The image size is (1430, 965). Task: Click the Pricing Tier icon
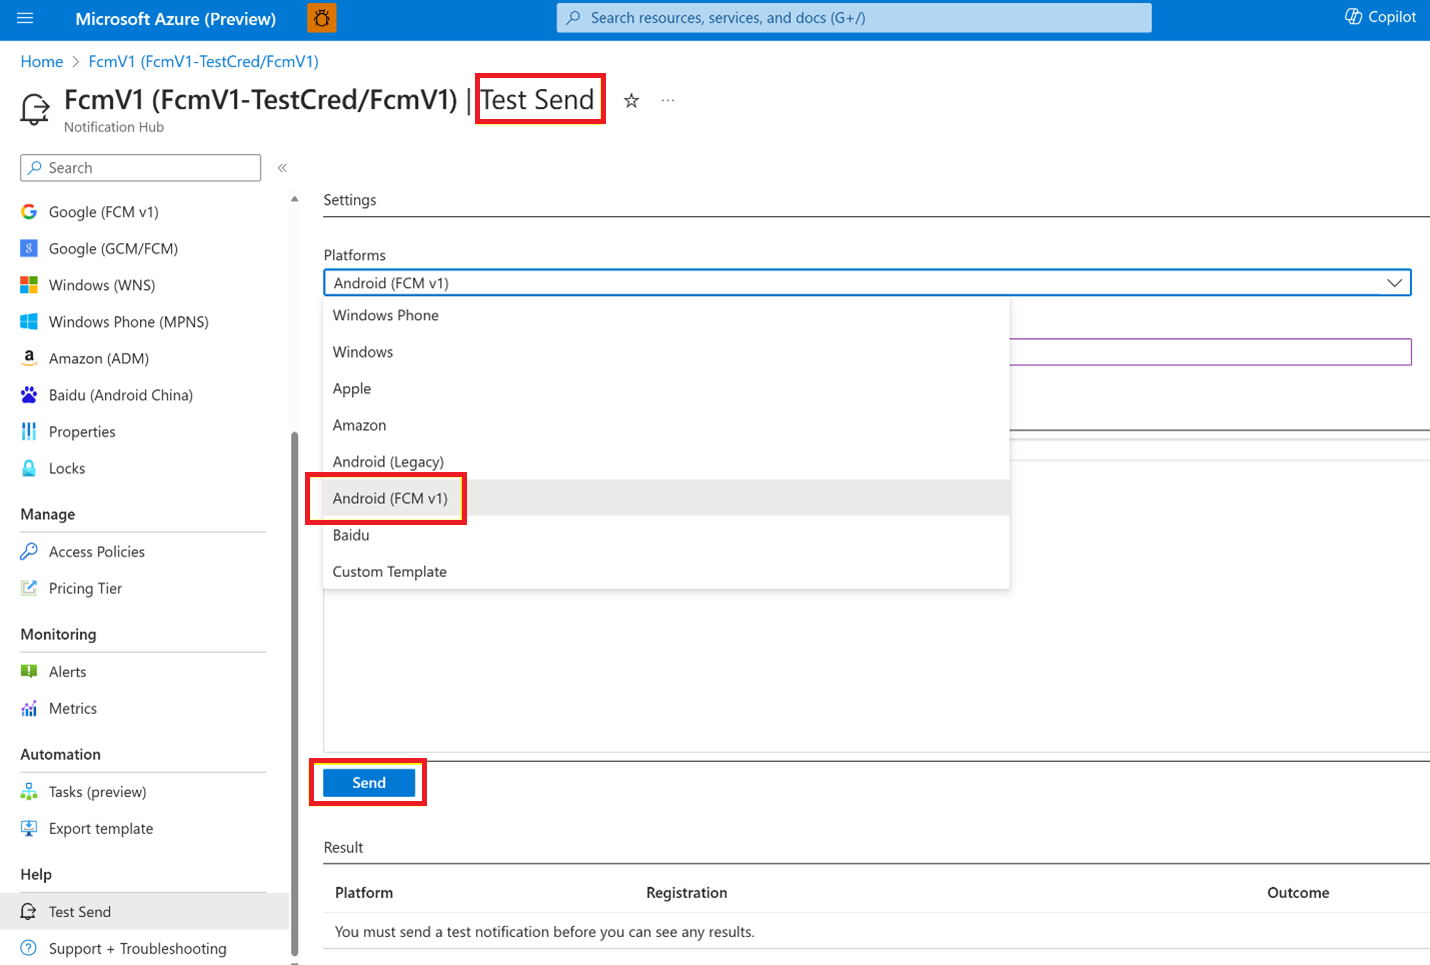click(x=29, y=588)
